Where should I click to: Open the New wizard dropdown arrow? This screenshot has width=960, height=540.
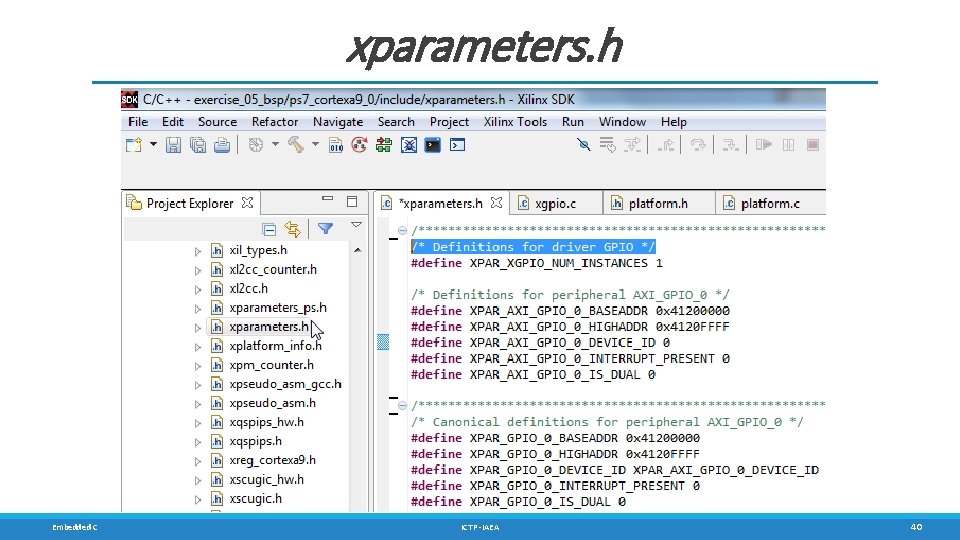(x=153, y=144)
